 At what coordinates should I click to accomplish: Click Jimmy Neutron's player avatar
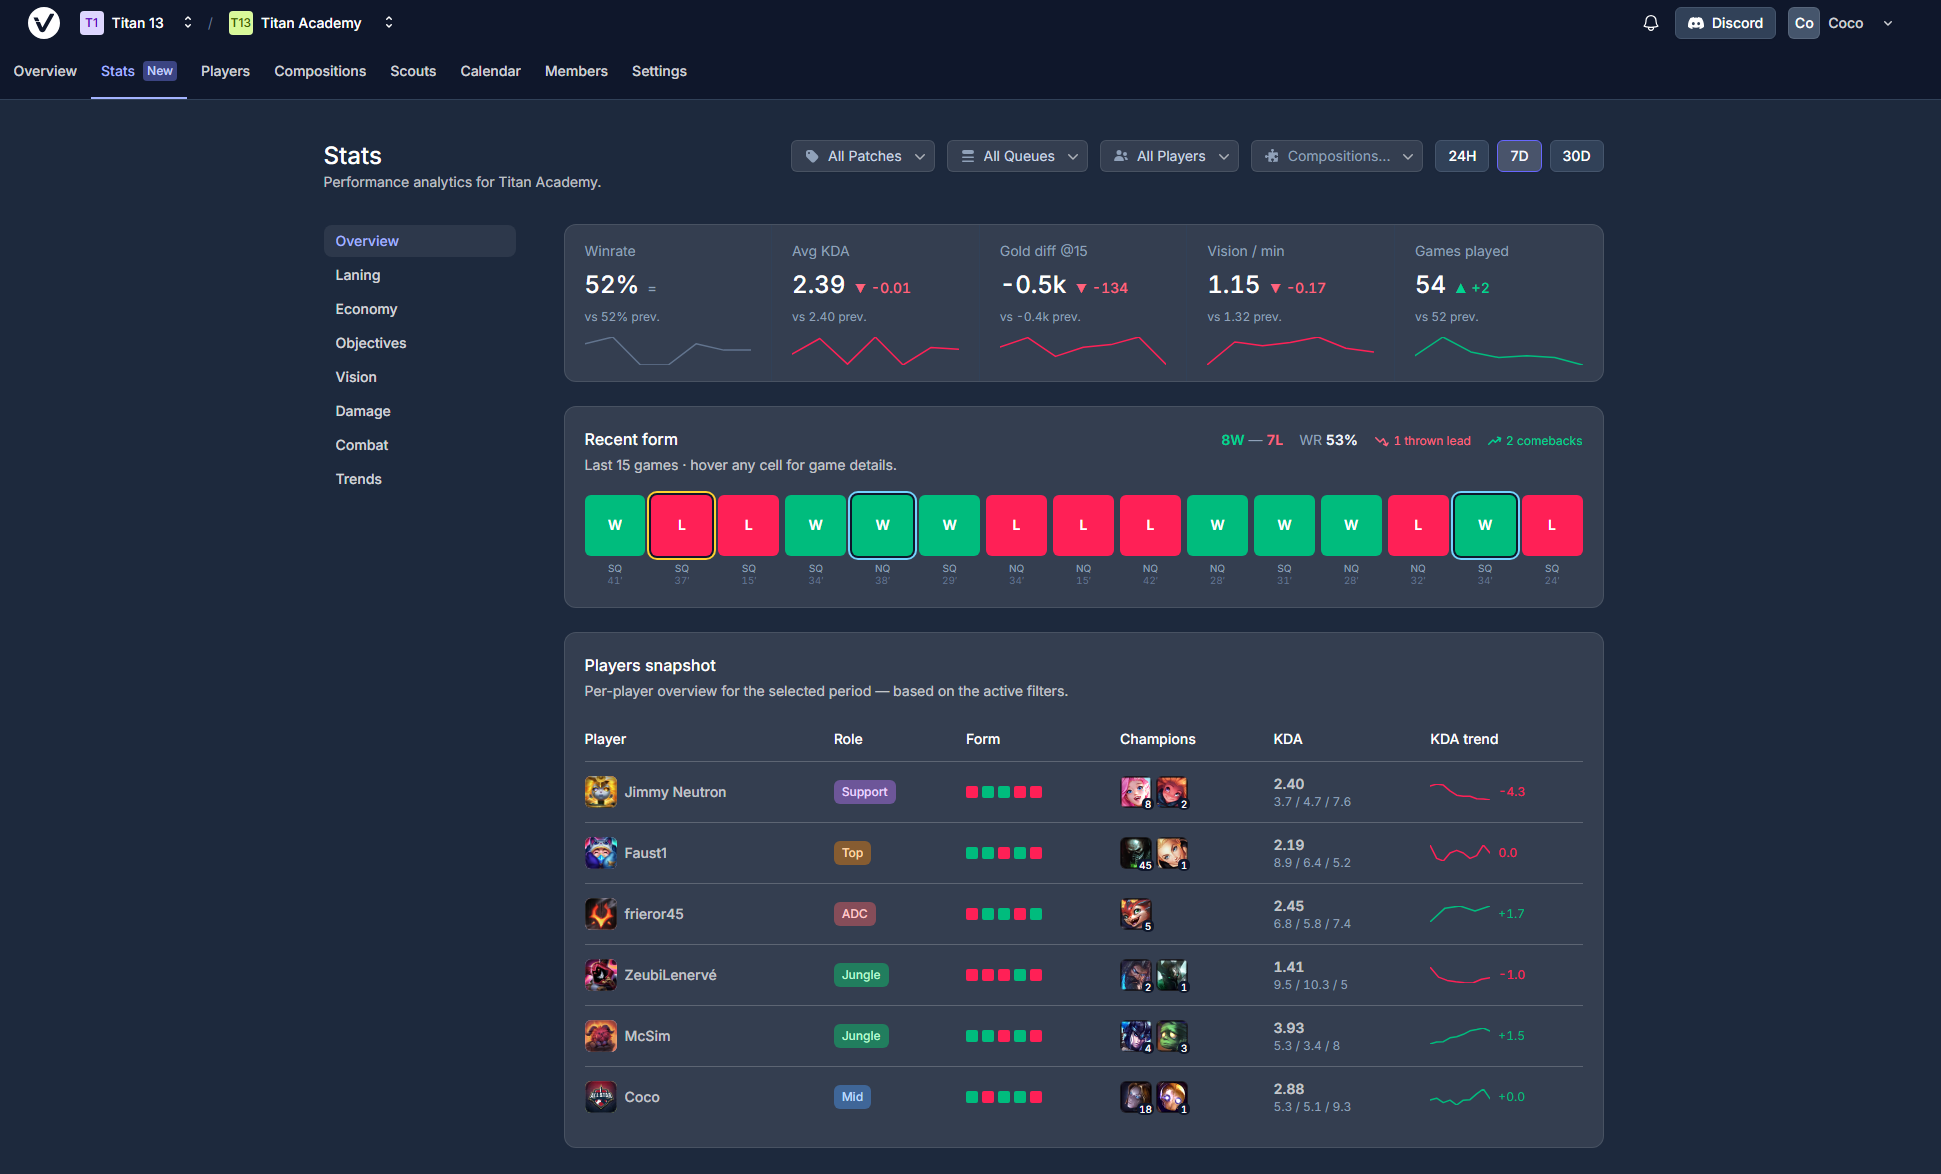coord(600,792)
